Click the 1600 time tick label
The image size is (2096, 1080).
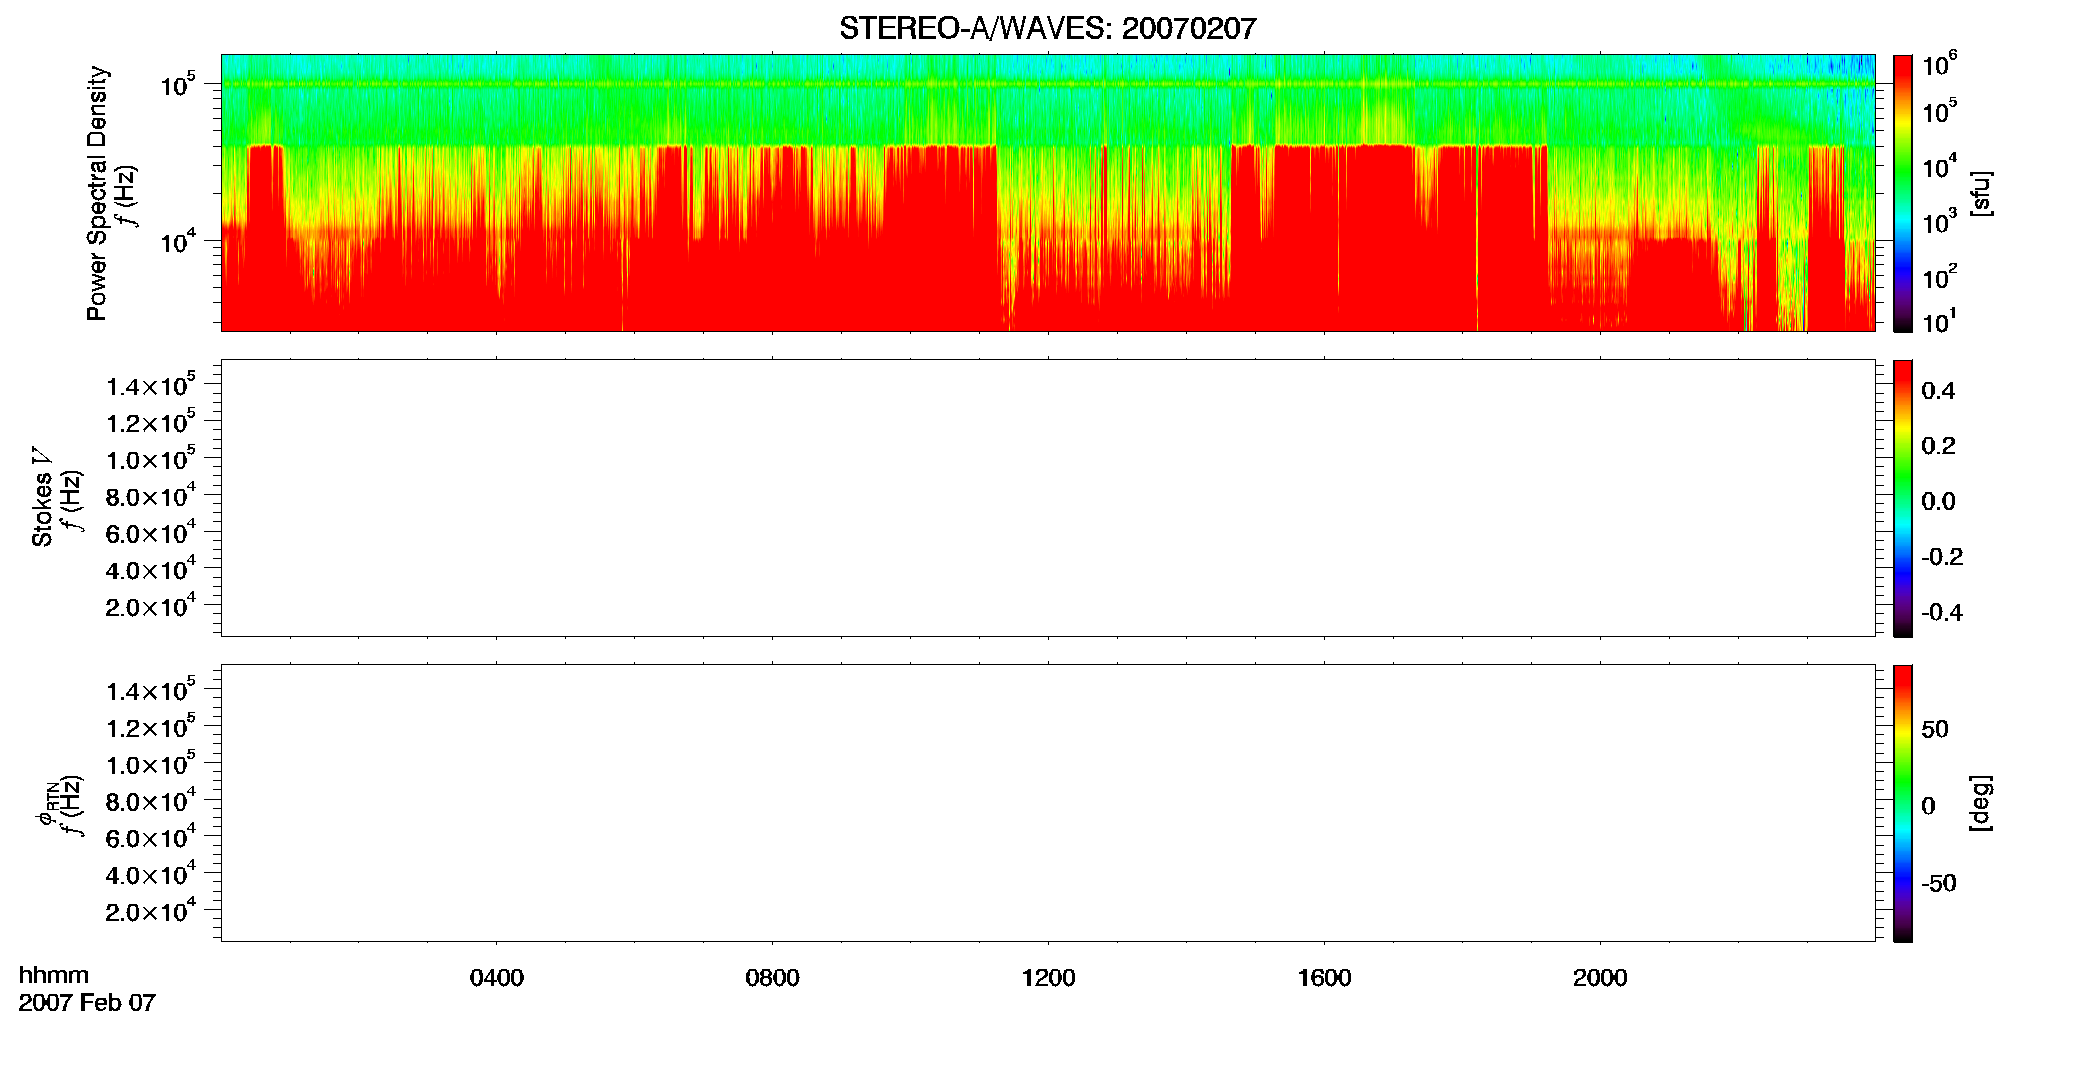(x=1324, y=978)
